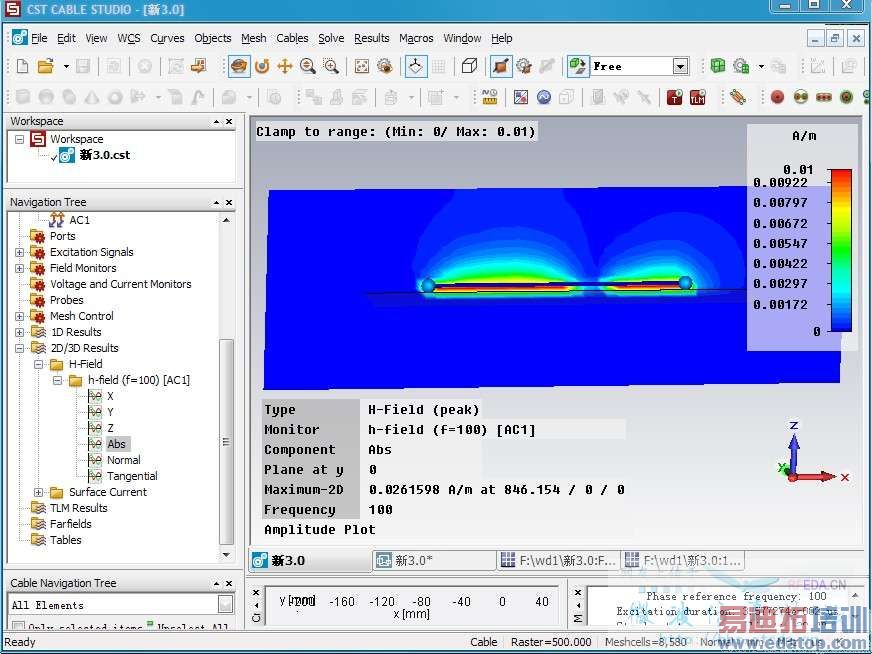The image size is (872, 654).
Task: Click the ruler measurement icon
Action: [x=489, y=98]
